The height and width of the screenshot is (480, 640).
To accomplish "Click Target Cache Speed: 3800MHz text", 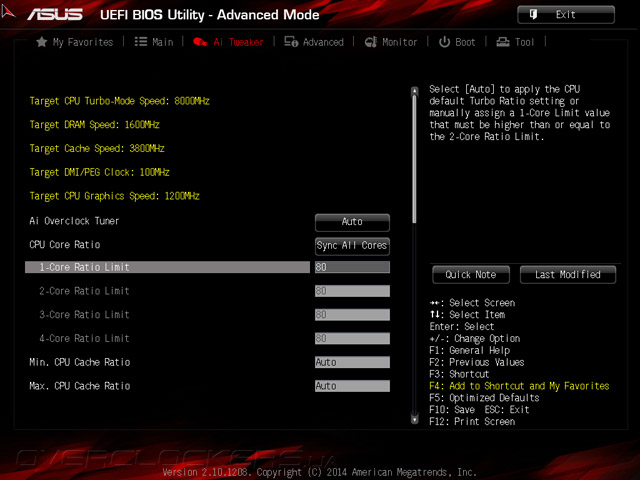I will (97, 149).
